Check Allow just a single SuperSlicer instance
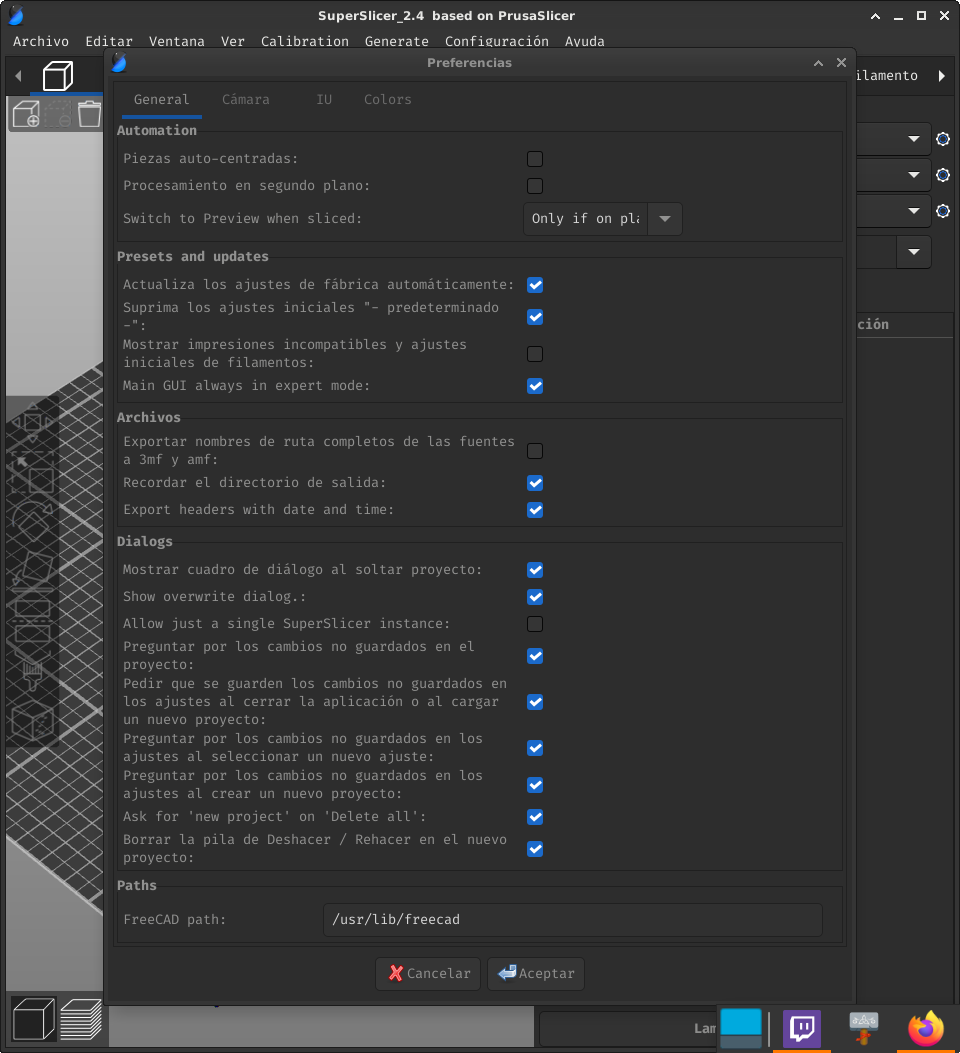This screenshot has width=960, height=1053. tap(535, 624)
